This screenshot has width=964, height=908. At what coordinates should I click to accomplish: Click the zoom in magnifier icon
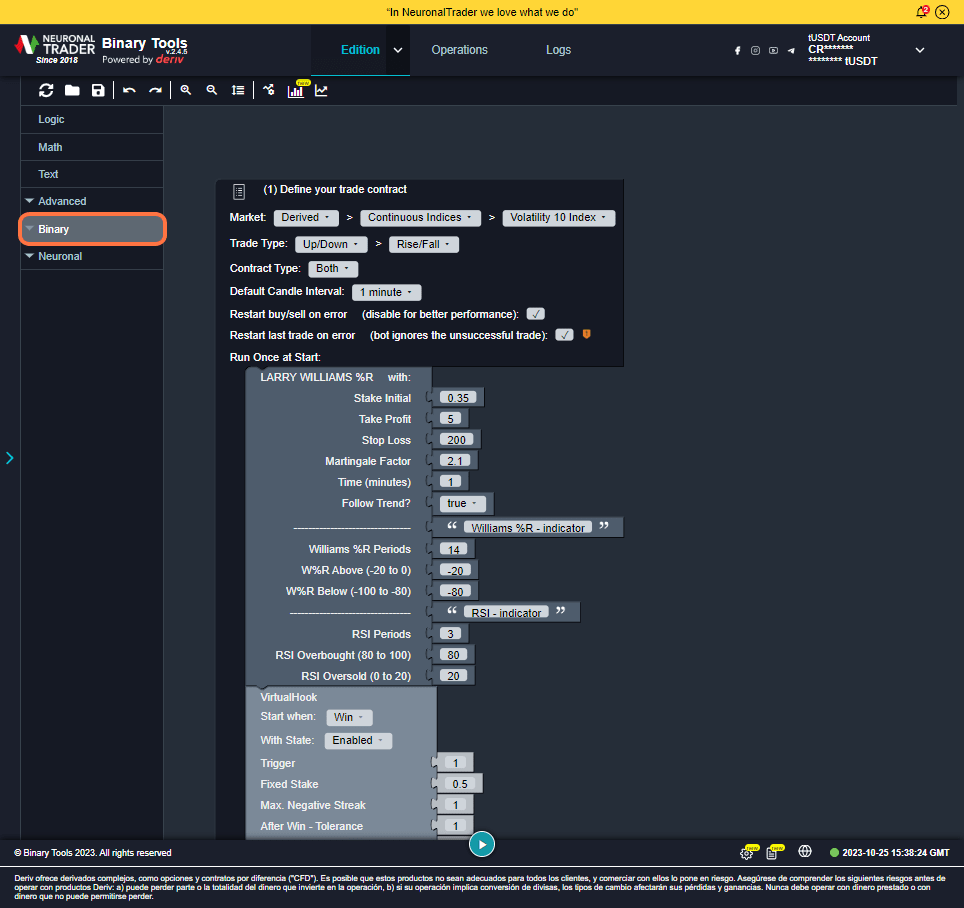(x=186, y=90)
